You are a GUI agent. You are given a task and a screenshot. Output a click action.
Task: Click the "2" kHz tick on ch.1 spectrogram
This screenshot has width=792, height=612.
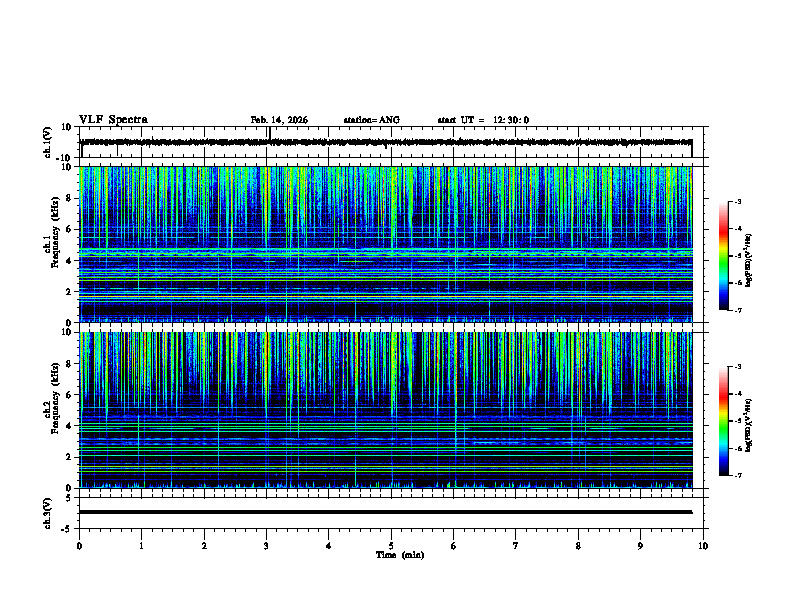tap(70, 292)
